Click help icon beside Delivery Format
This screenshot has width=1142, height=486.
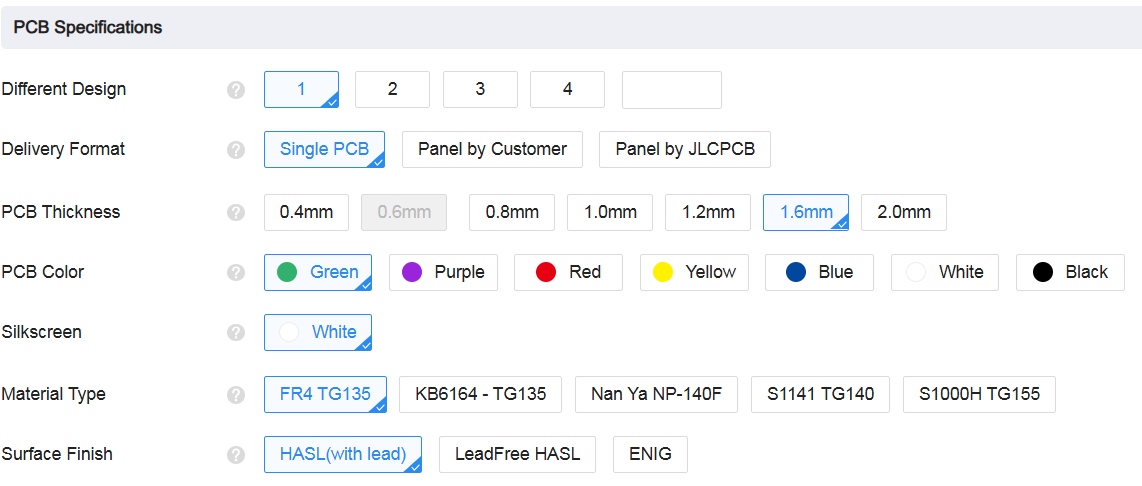point(236,150)
